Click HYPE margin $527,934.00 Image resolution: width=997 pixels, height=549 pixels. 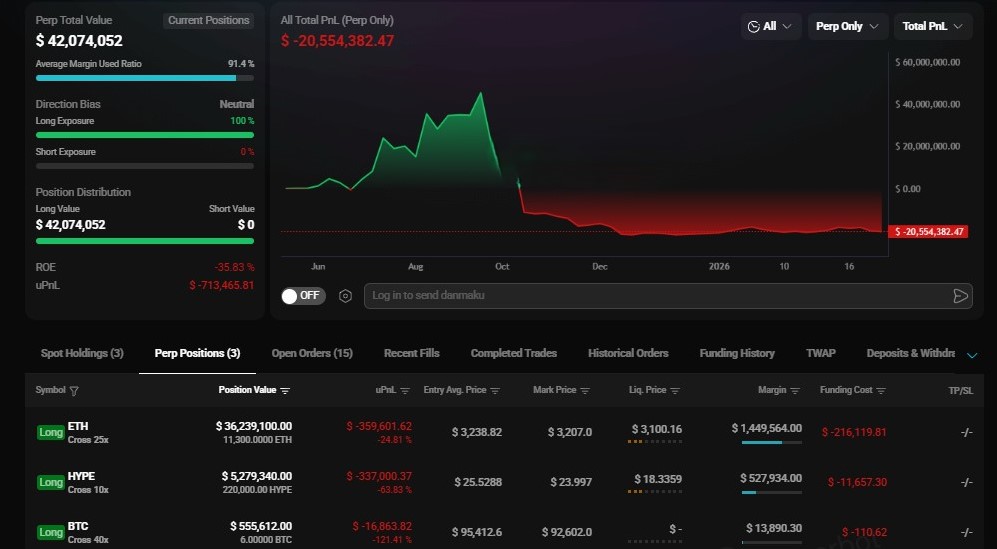click(x=771, y=478)
